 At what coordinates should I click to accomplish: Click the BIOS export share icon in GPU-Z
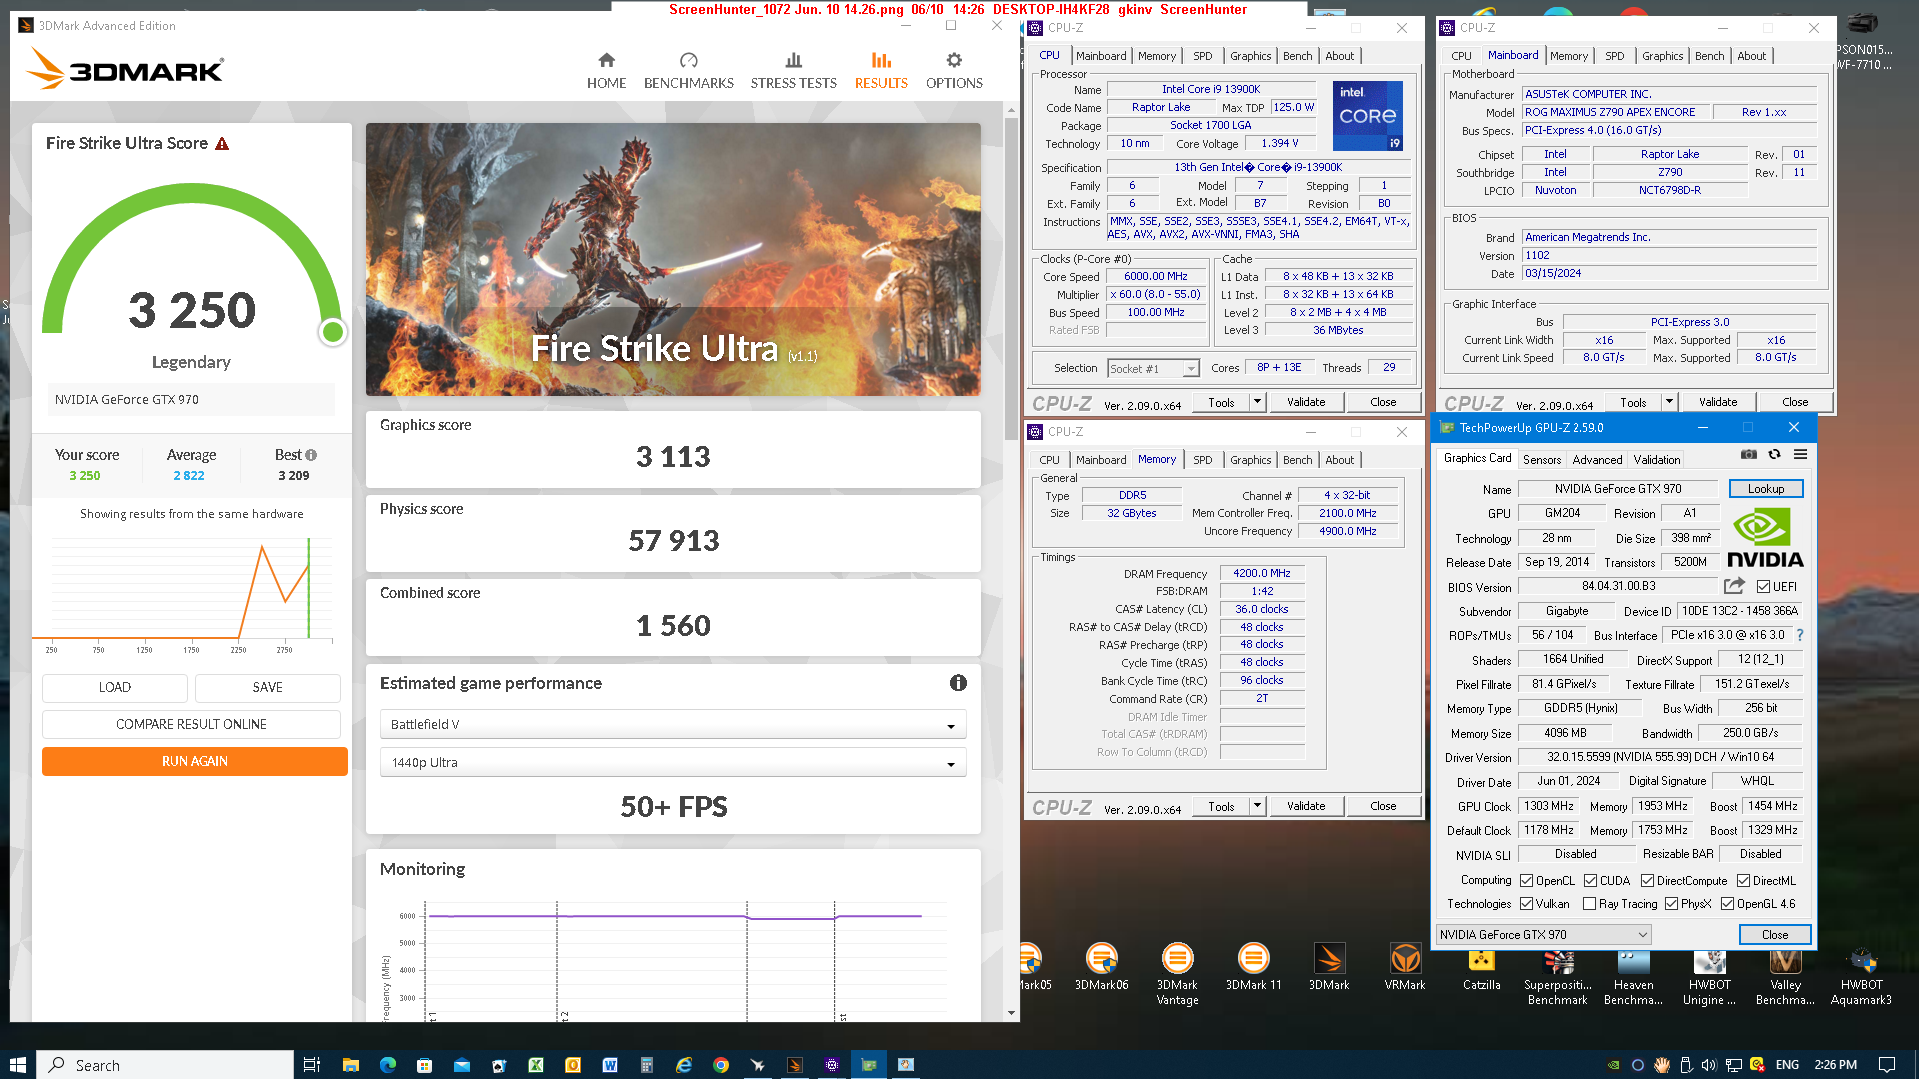[x=1735, y=586]
